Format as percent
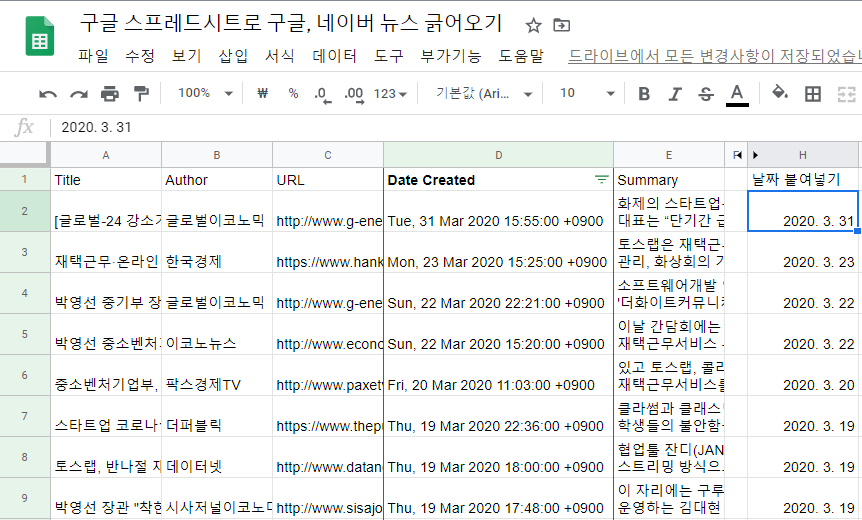Viewport: 862px width, 520px height. tap(294, 93)
